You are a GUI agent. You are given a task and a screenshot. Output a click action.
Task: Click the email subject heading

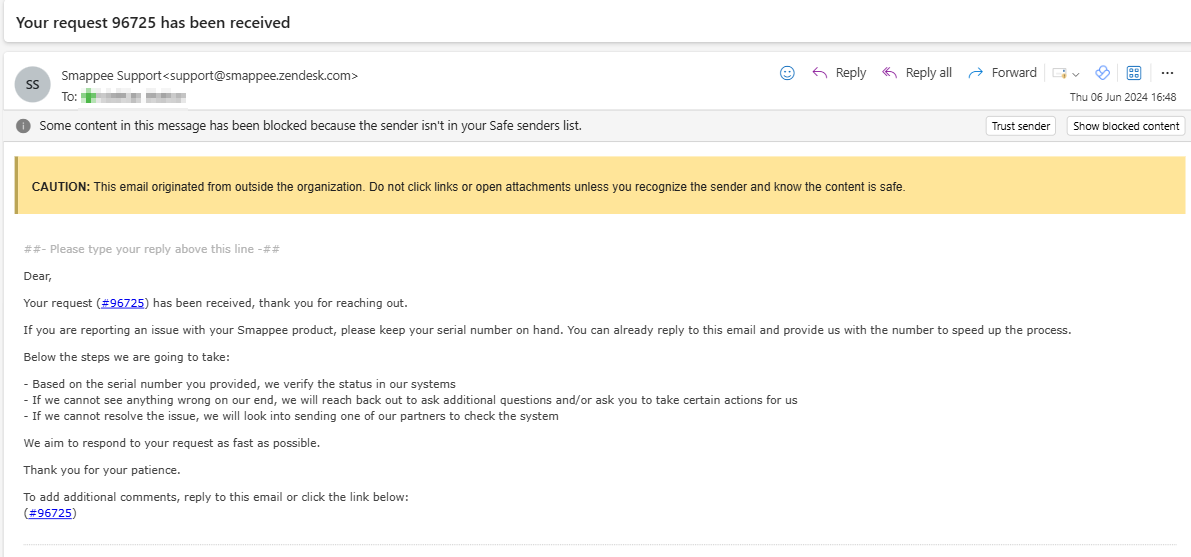tap(153, 23)
